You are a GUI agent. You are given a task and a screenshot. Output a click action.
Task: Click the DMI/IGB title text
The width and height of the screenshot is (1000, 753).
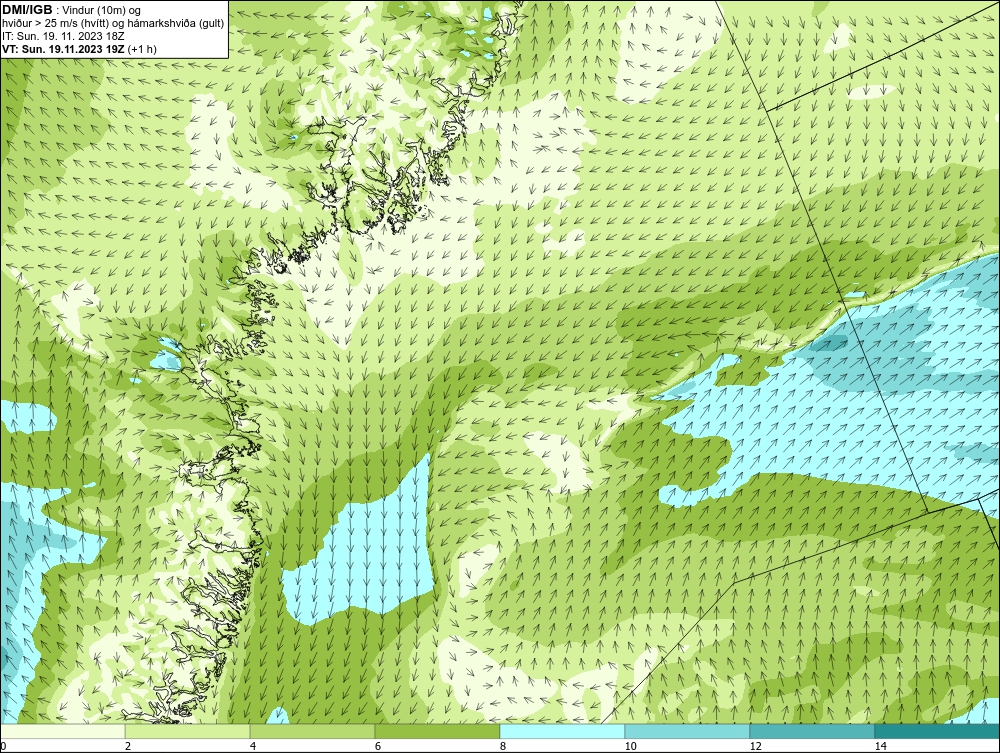(29, 10)
